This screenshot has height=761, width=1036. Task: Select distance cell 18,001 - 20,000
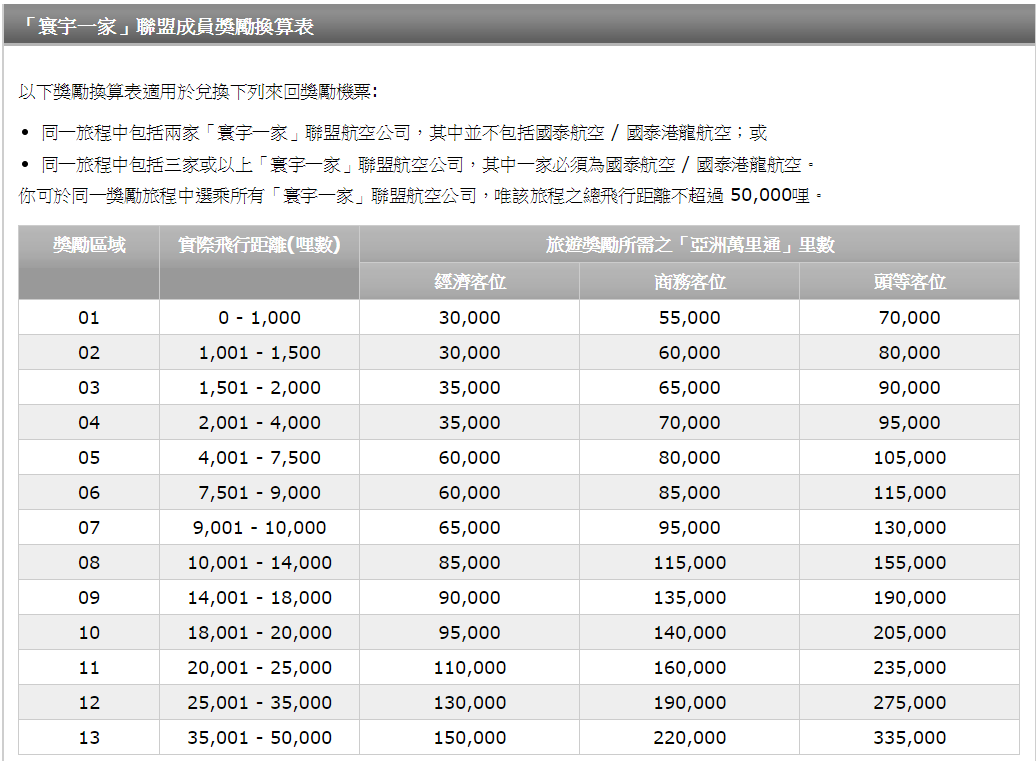pos(260,633)
